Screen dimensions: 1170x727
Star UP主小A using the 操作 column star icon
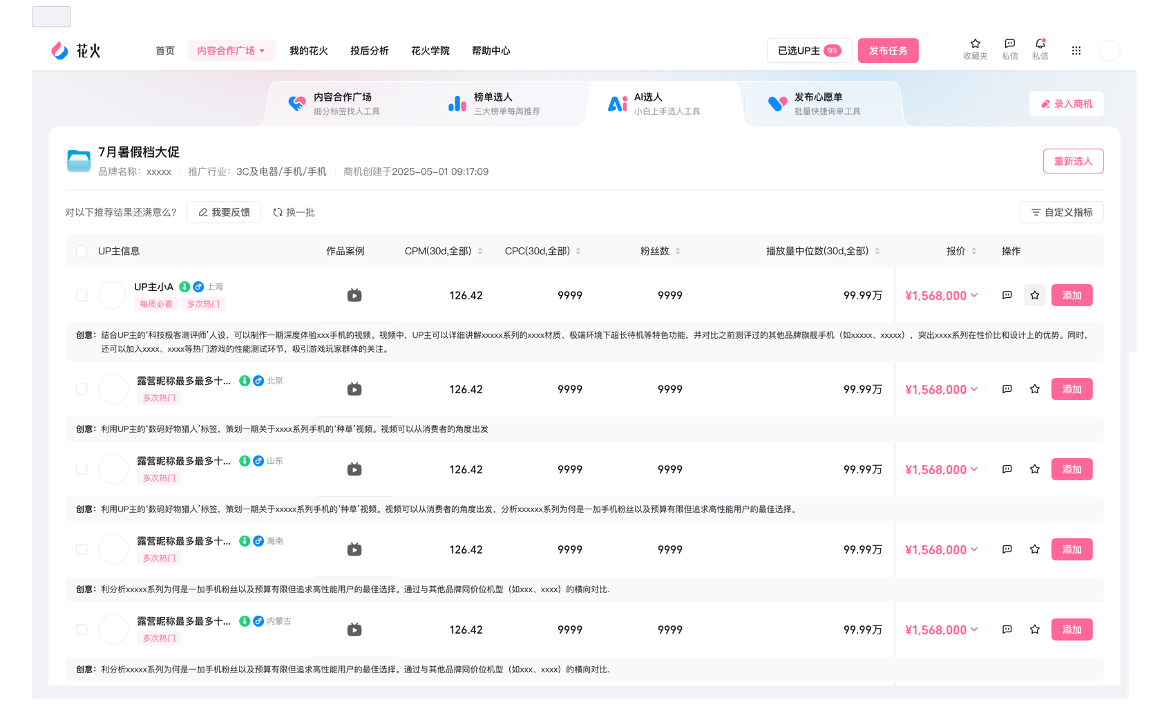click(1034, 294)
